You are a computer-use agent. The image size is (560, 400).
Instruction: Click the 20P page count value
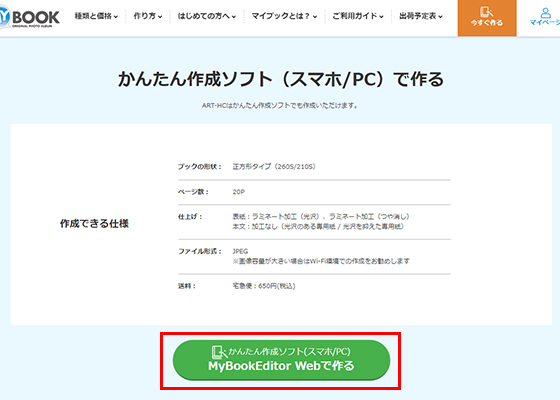tap(239, 192)
